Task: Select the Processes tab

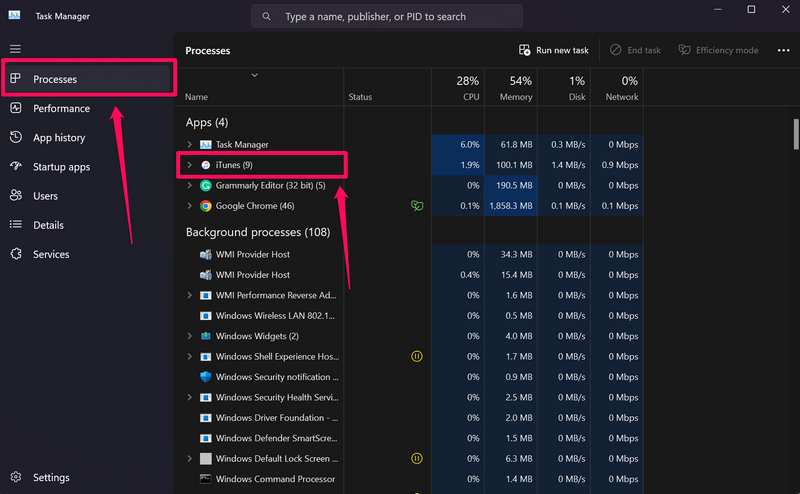Action: [54, 79]
